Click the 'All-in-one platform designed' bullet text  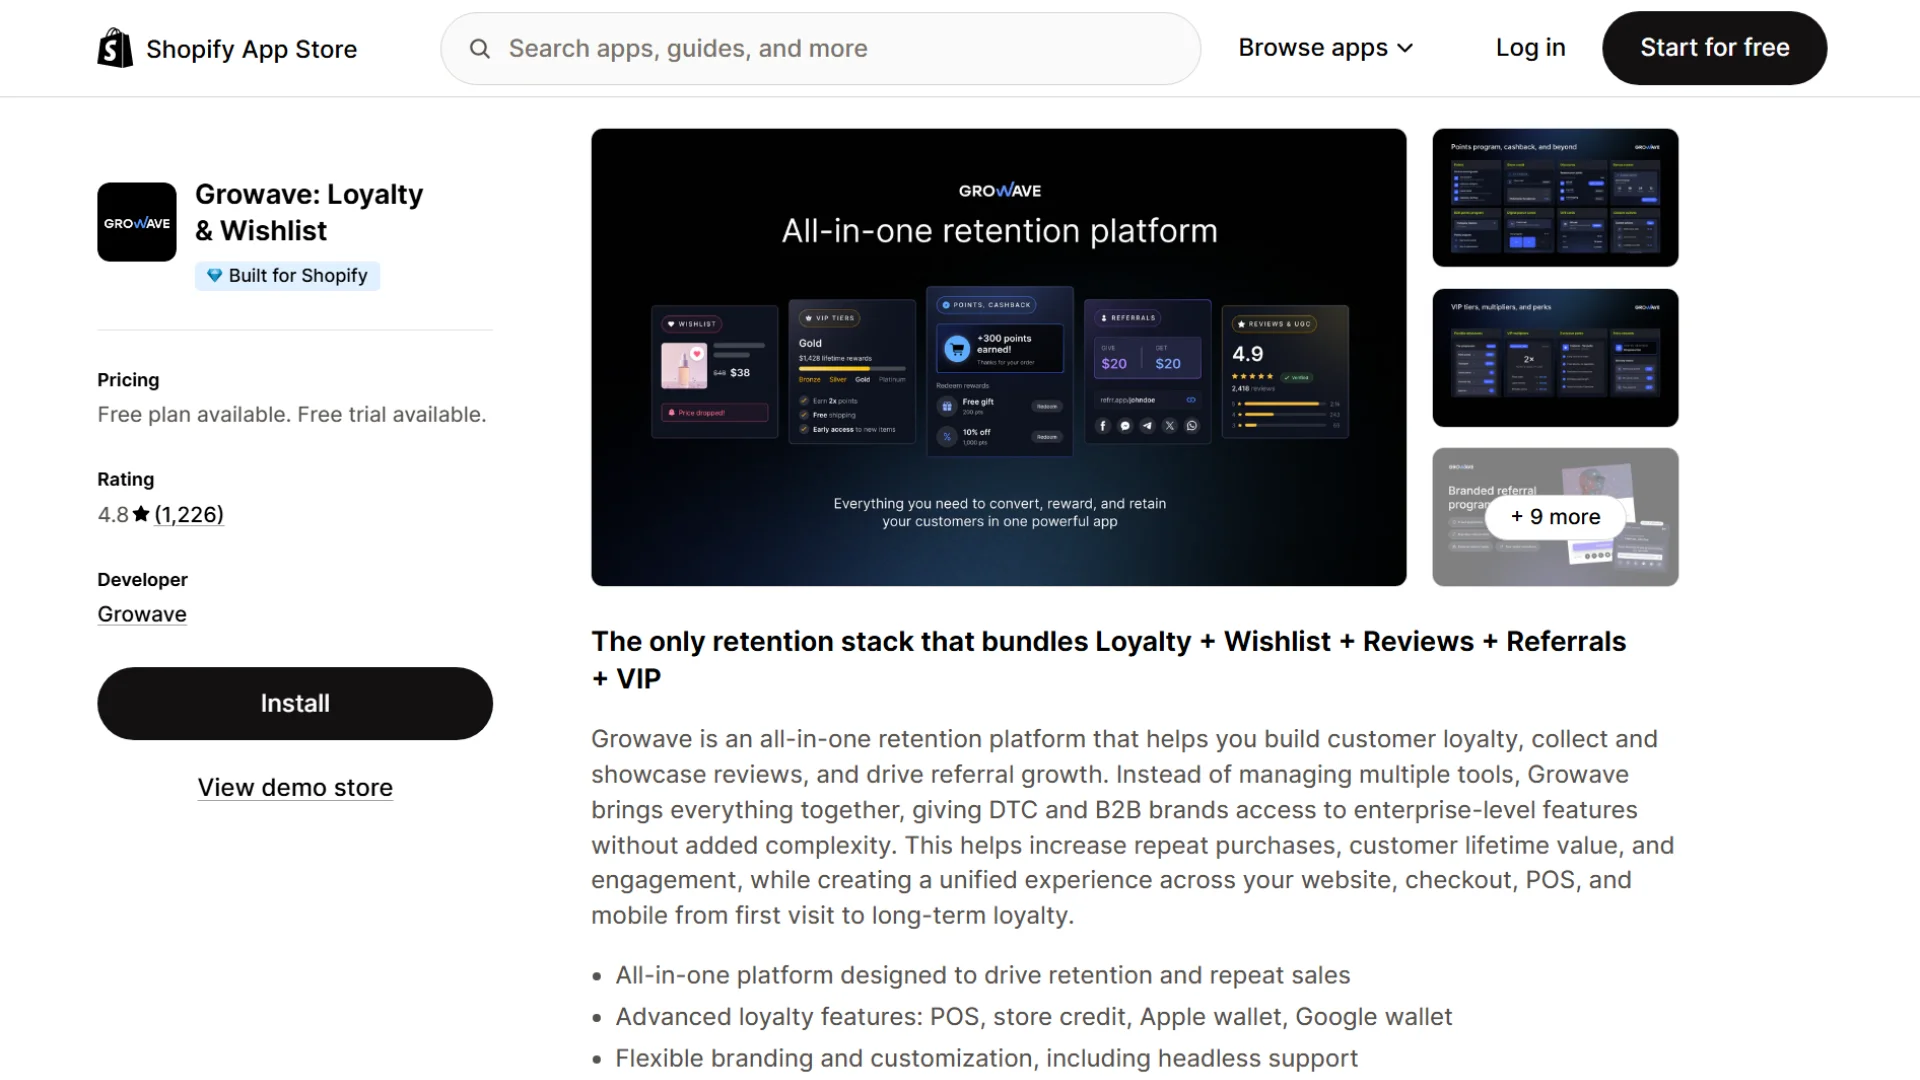tap(983, 975)
